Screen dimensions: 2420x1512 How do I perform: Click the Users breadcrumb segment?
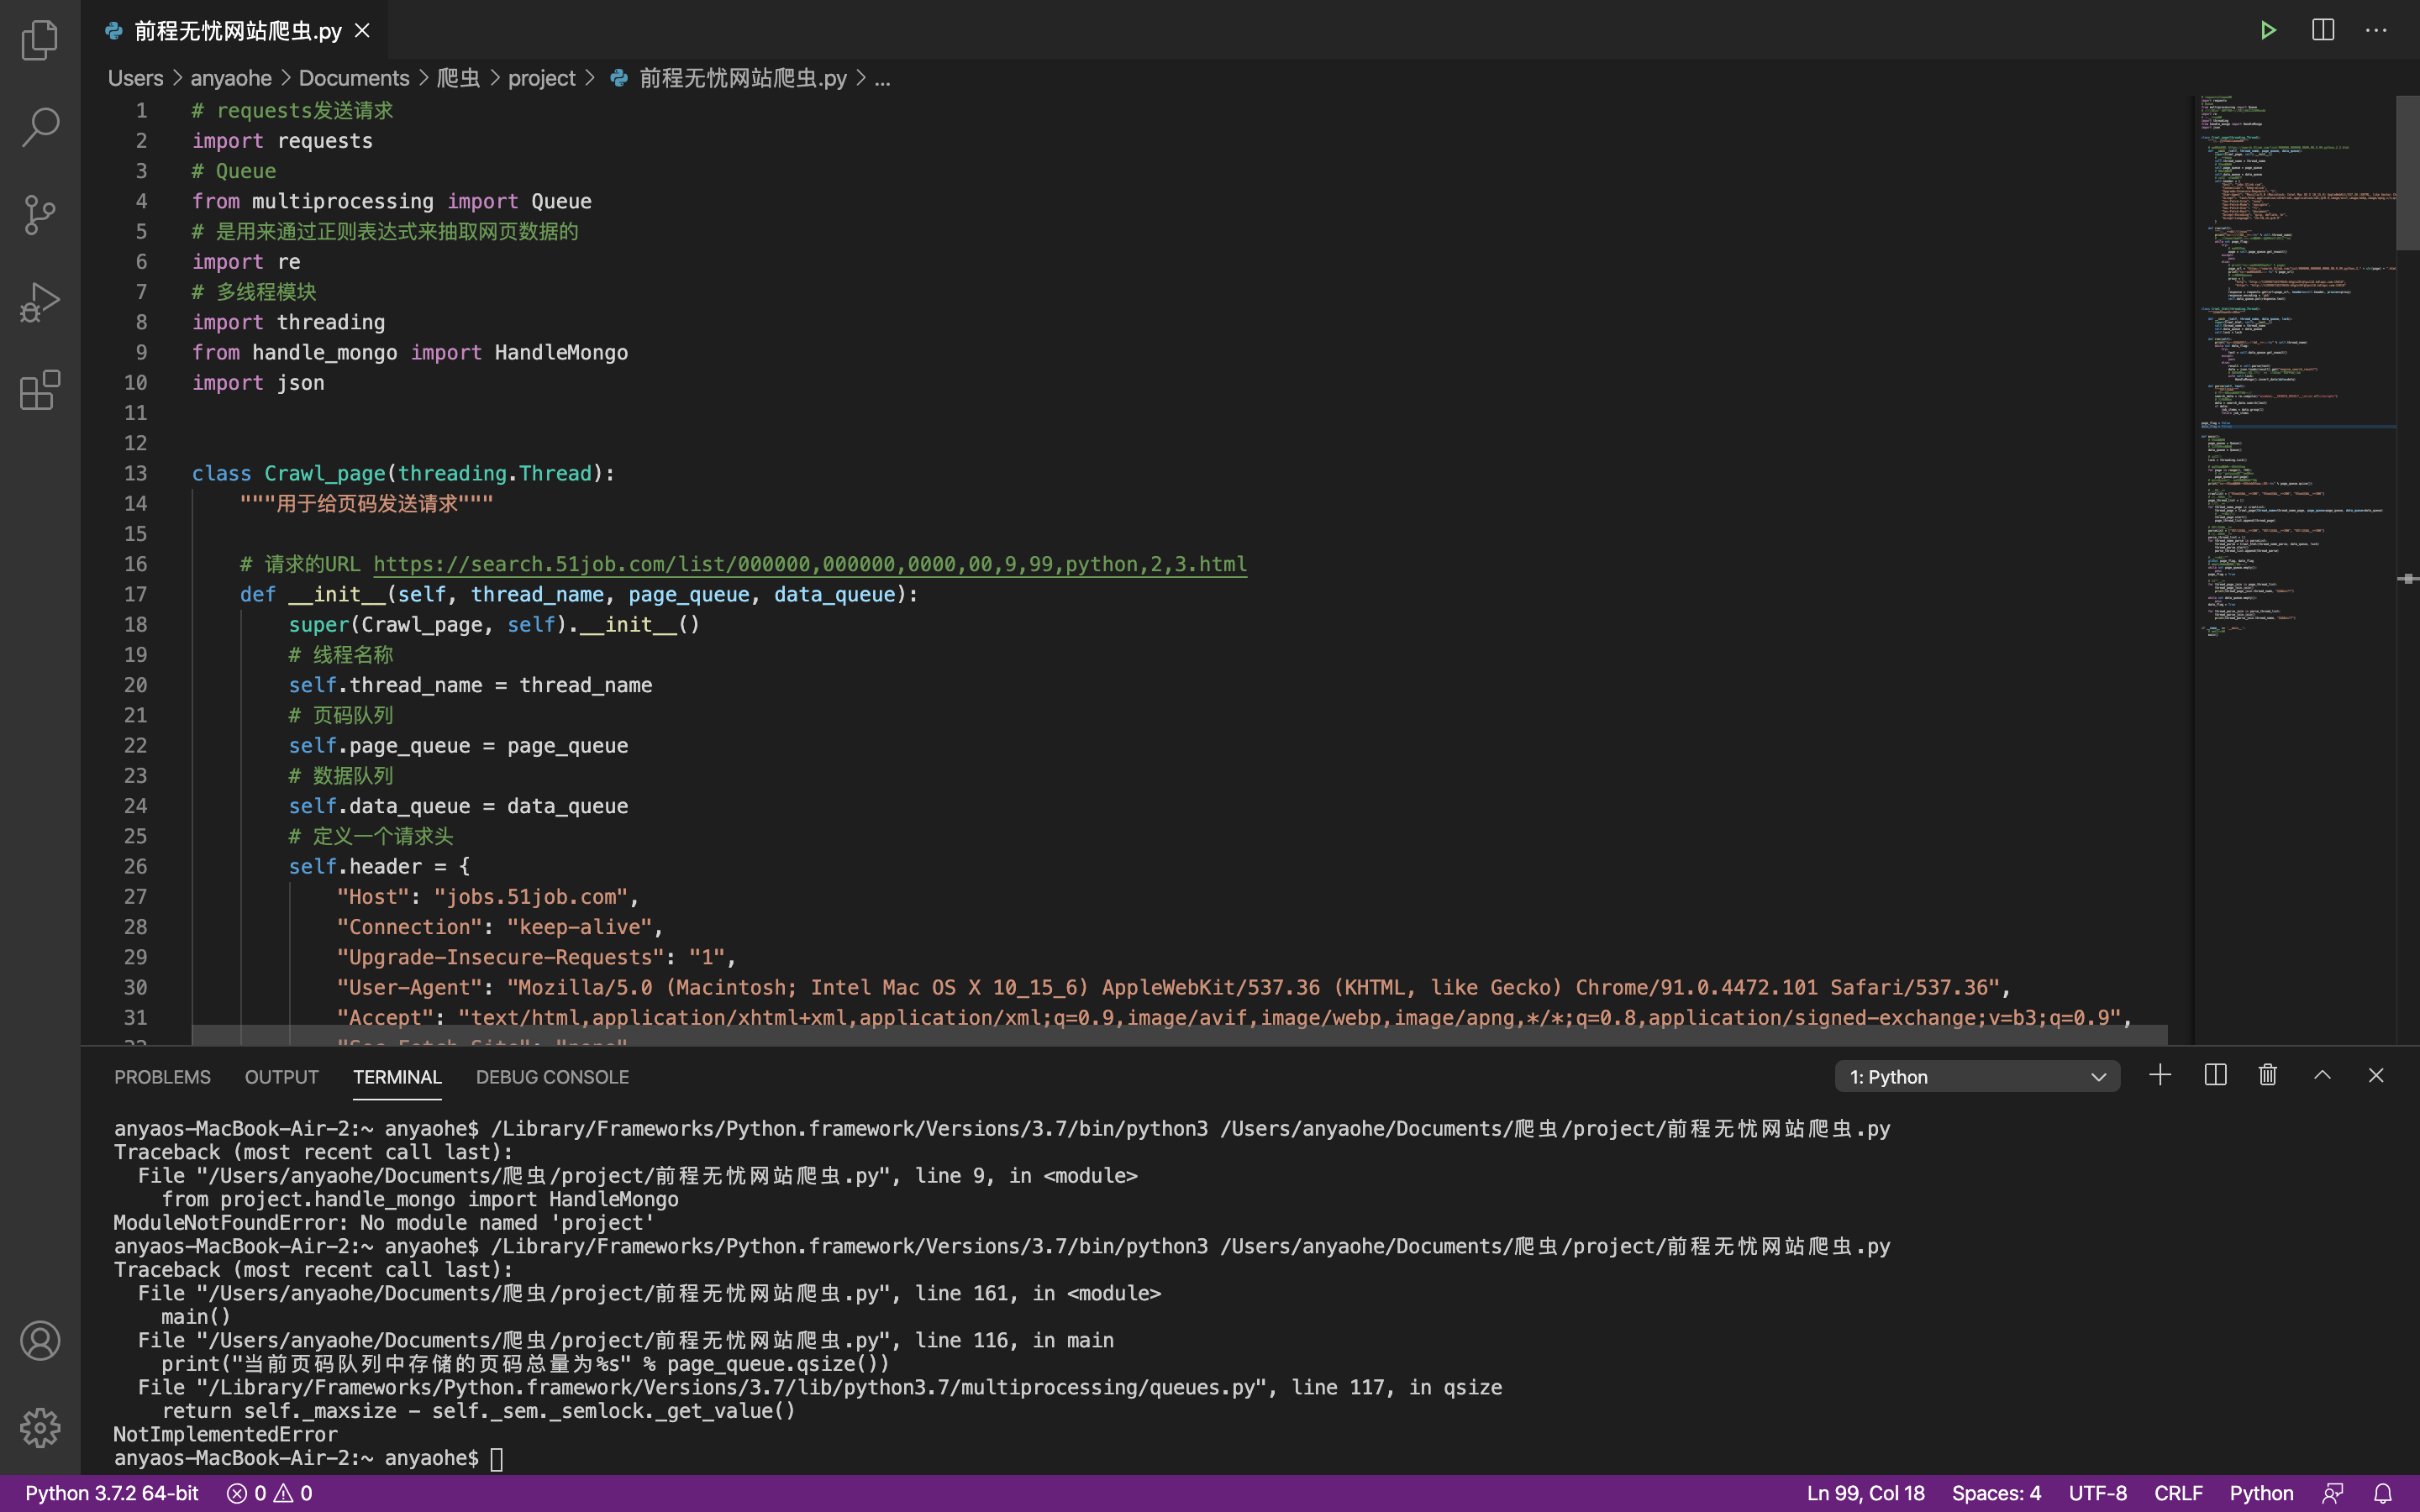(135, 78)
